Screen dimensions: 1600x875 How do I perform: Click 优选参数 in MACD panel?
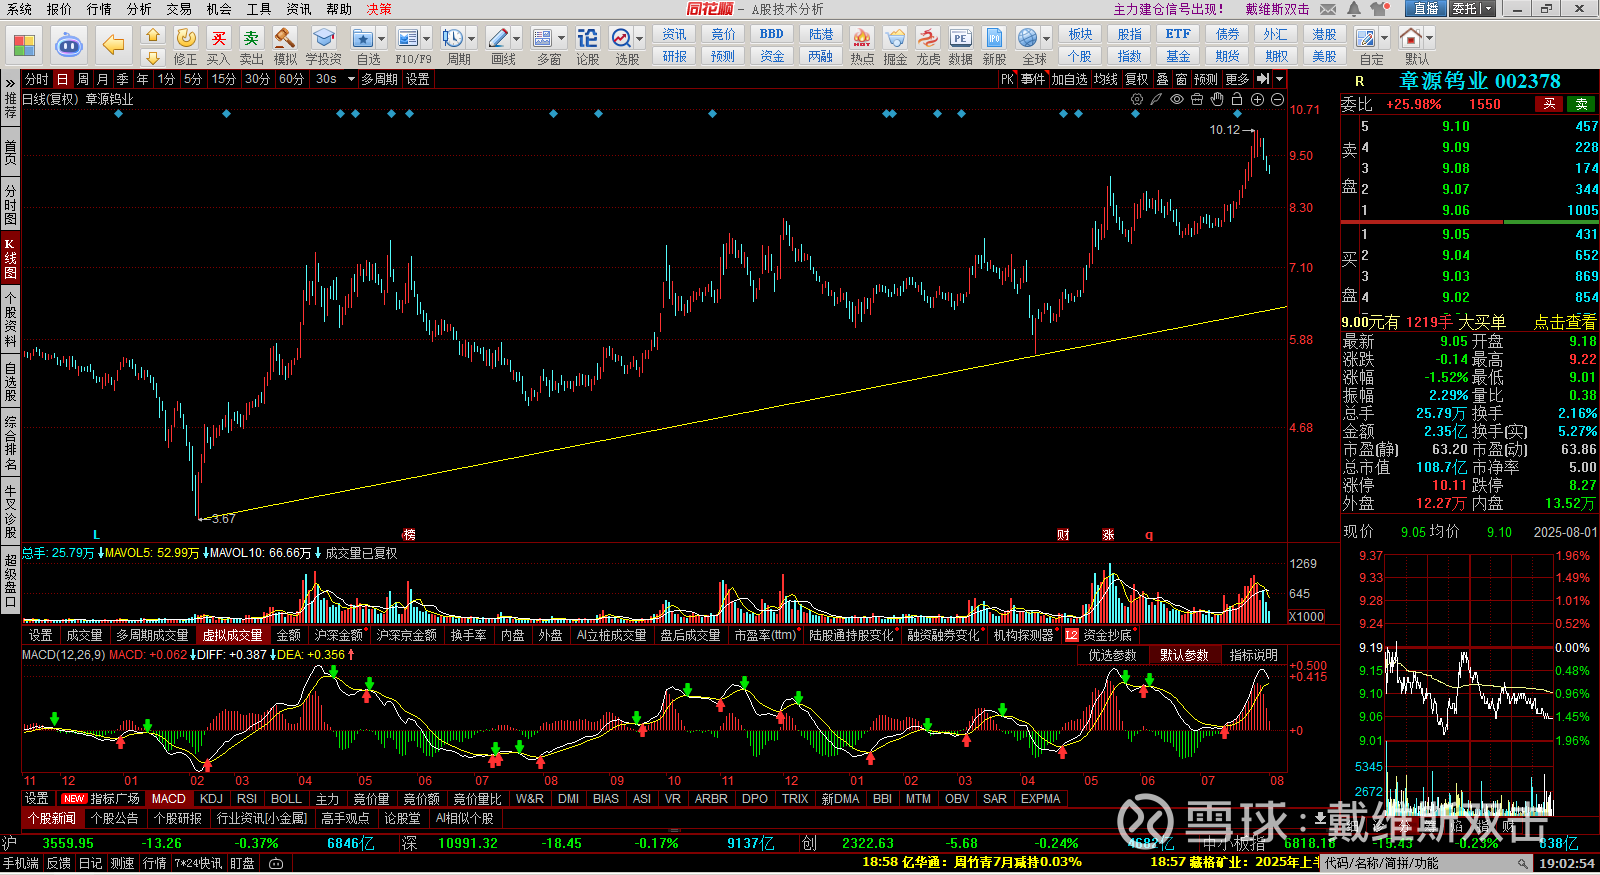point(1112,655)
